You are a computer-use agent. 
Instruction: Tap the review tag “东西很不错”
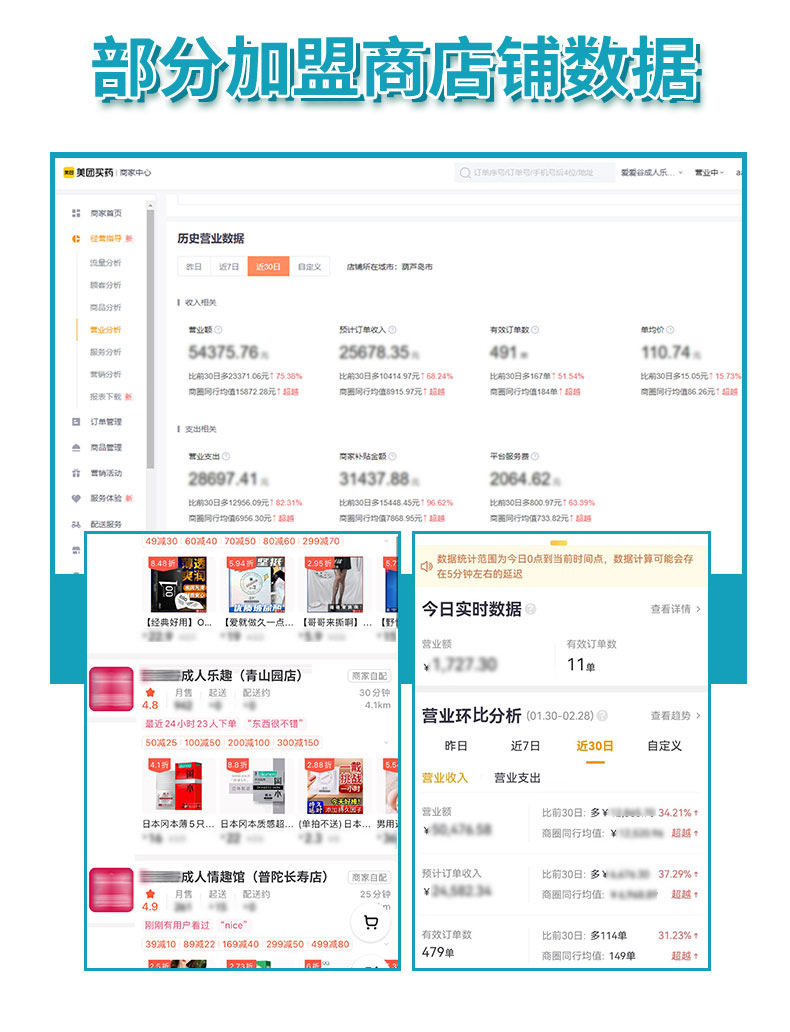coord(275,723)
